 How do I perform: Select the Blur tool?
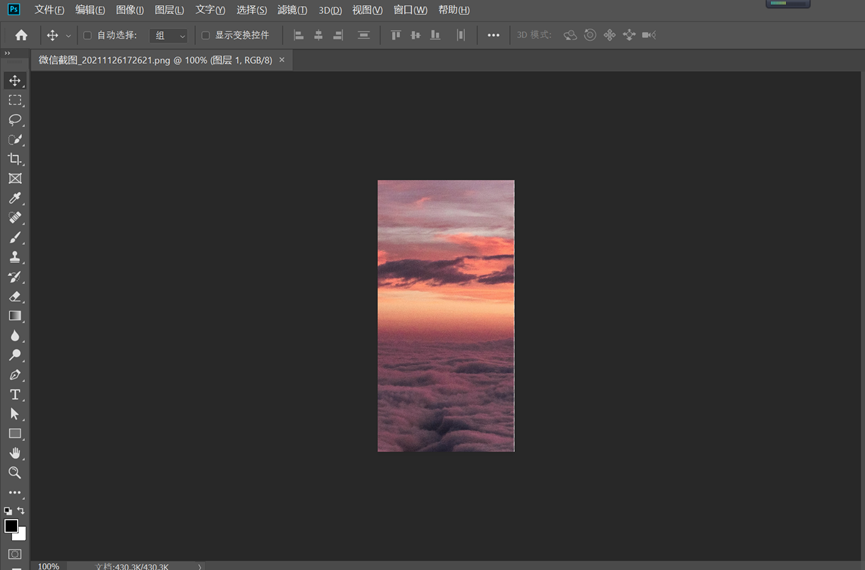[x=15, y=335]
